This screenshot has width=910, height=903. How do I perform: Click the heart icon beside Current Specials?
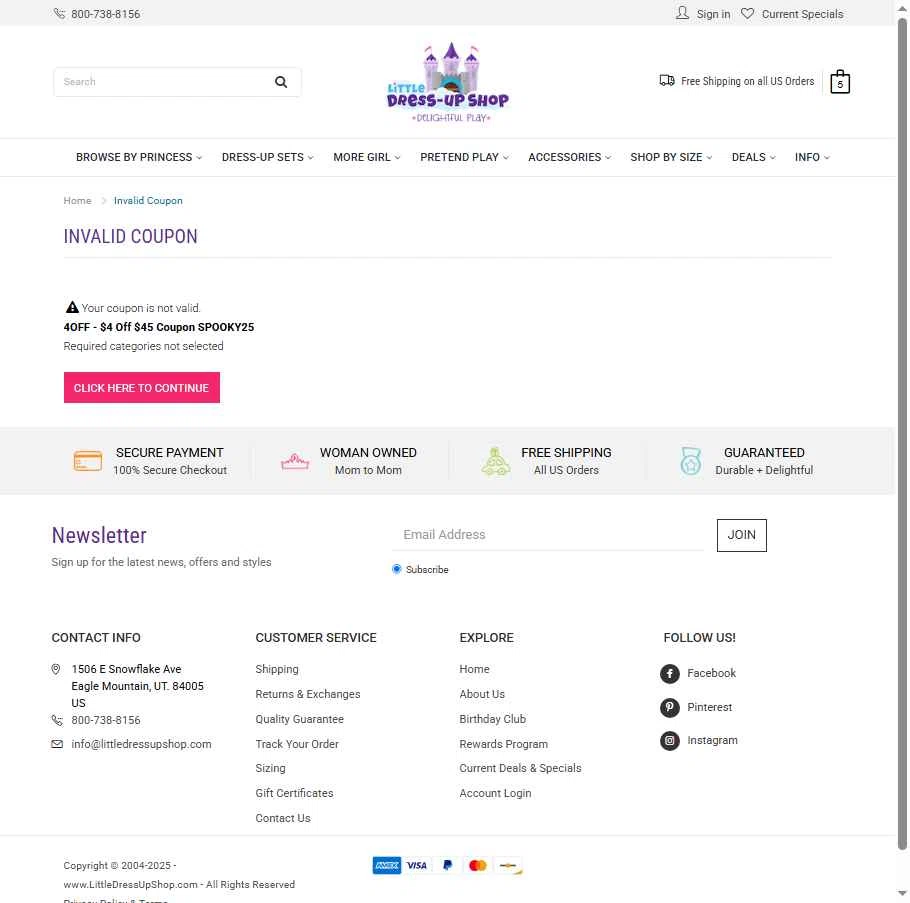748,13
